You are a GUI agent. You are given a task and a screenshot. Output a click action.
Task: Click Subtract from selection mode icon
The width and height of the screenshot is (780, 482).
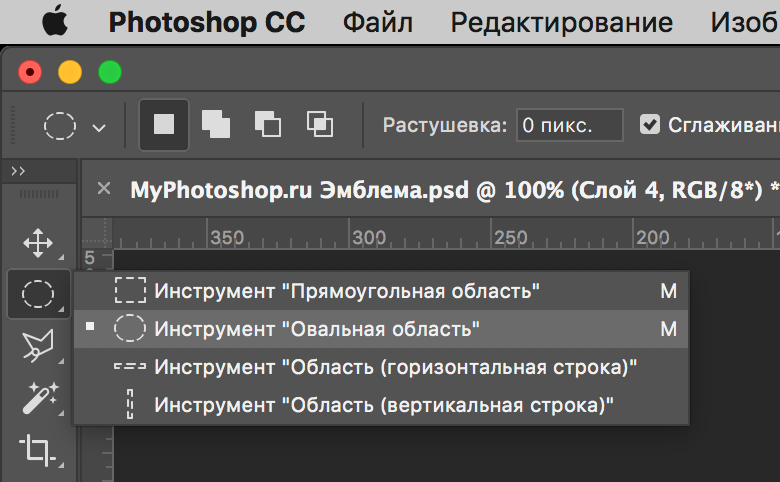(x=267, y=125)
